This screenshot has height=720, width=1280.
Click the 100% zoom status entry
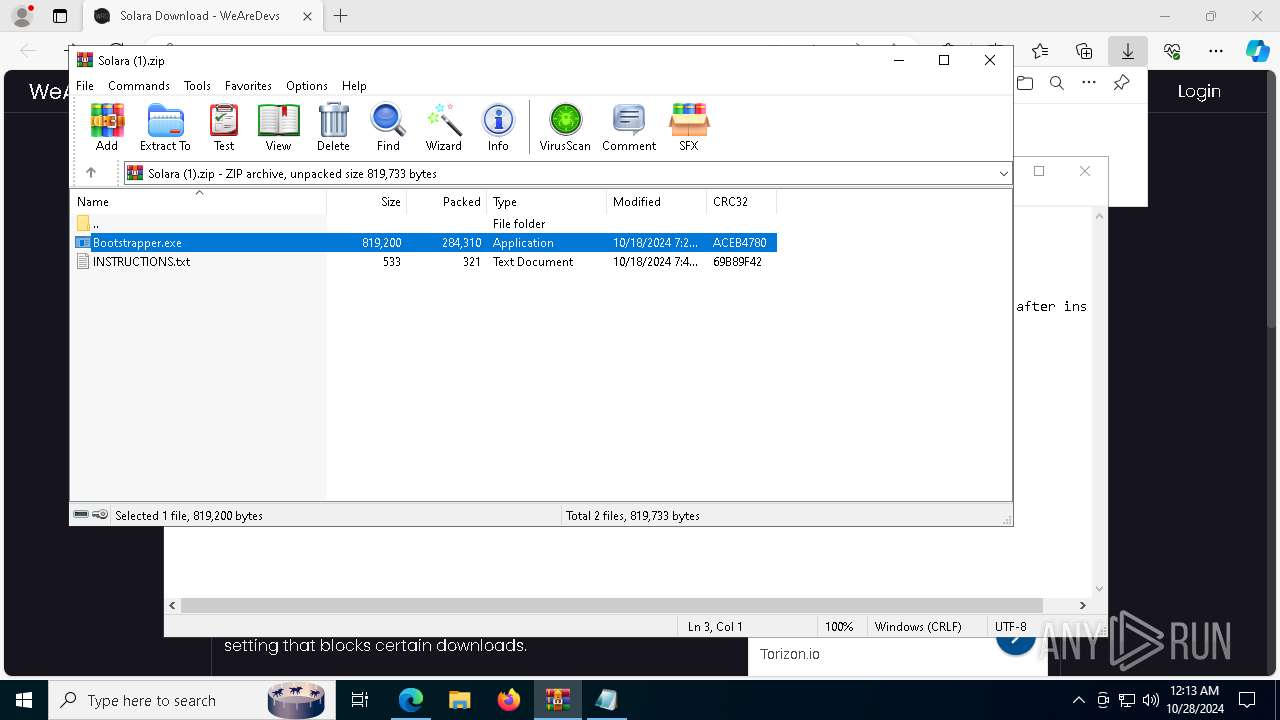(839, 627)
